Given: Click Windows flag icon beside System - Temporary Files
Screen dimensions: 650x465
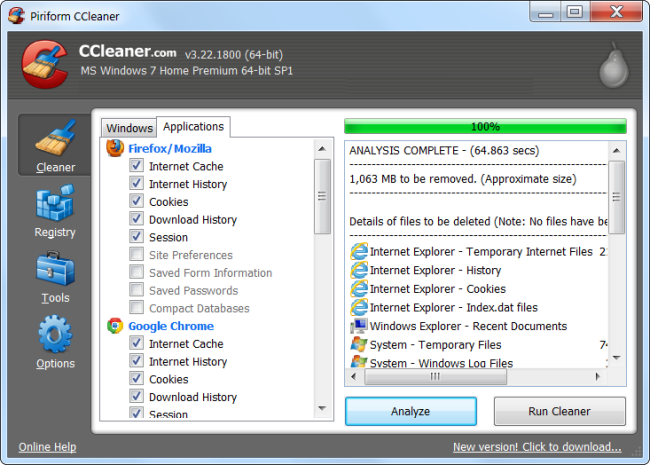Looking at the screenshot, I should [359, 344].
